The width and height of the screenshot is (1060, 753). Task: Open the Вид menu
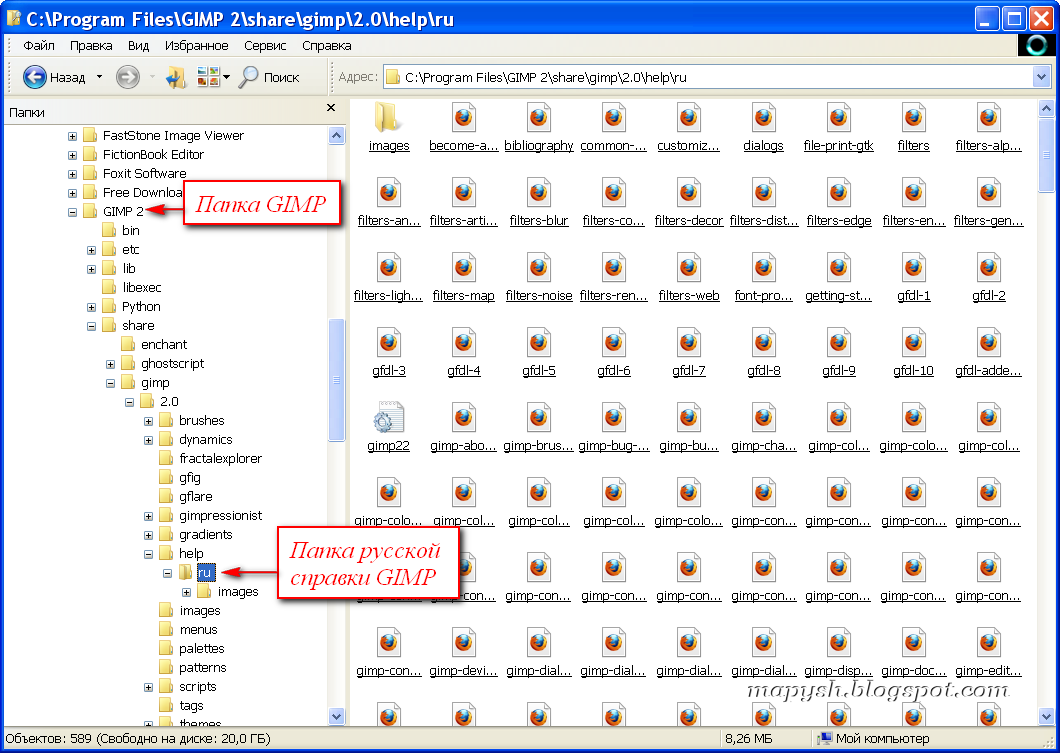138,45
